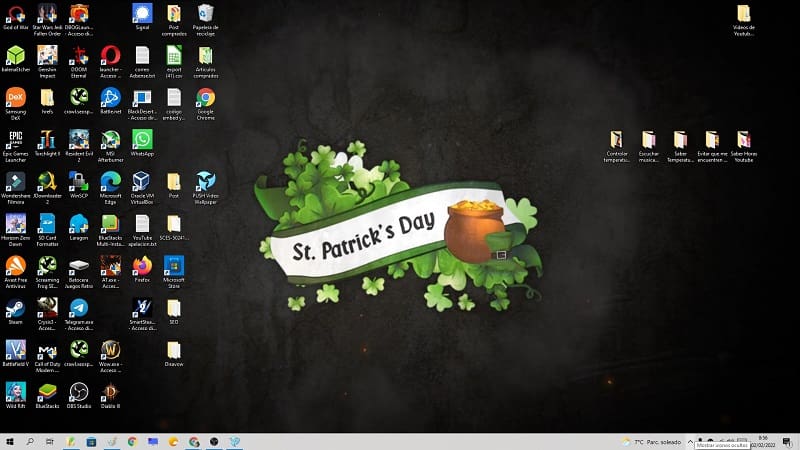Open the notification center icon
Screen dimensions: 800x450
(x=787, y=442)
